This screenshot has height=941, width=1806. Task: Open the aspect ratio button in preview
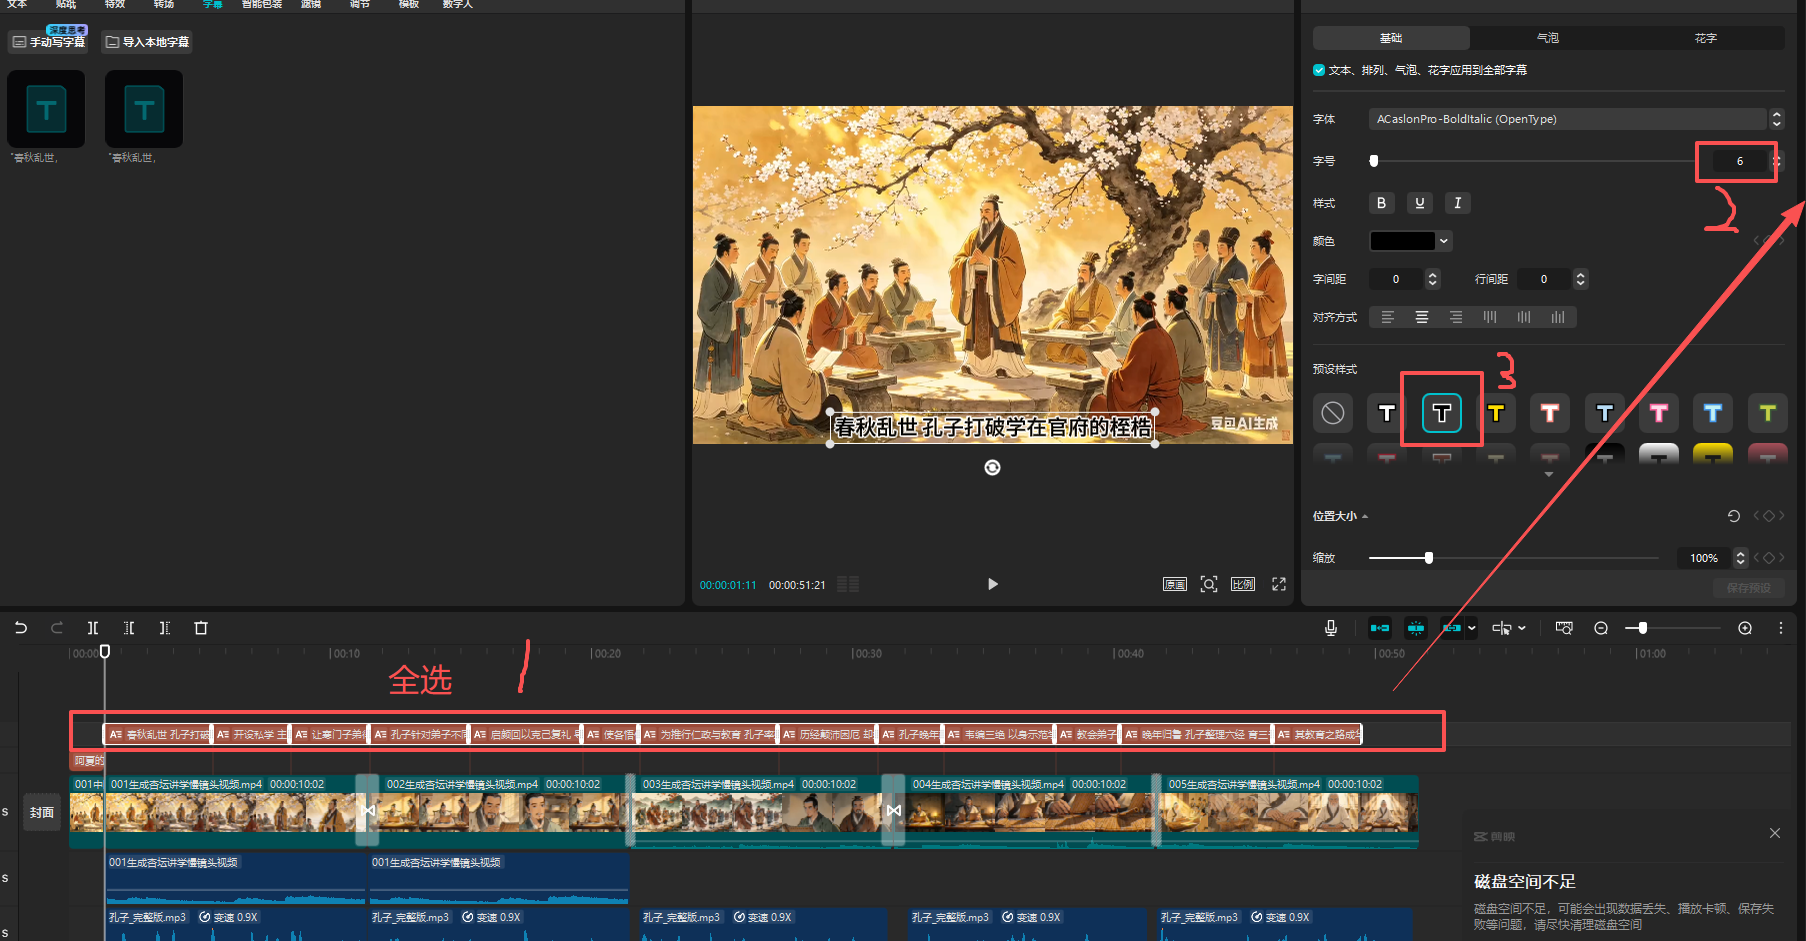click(1243, 584)
